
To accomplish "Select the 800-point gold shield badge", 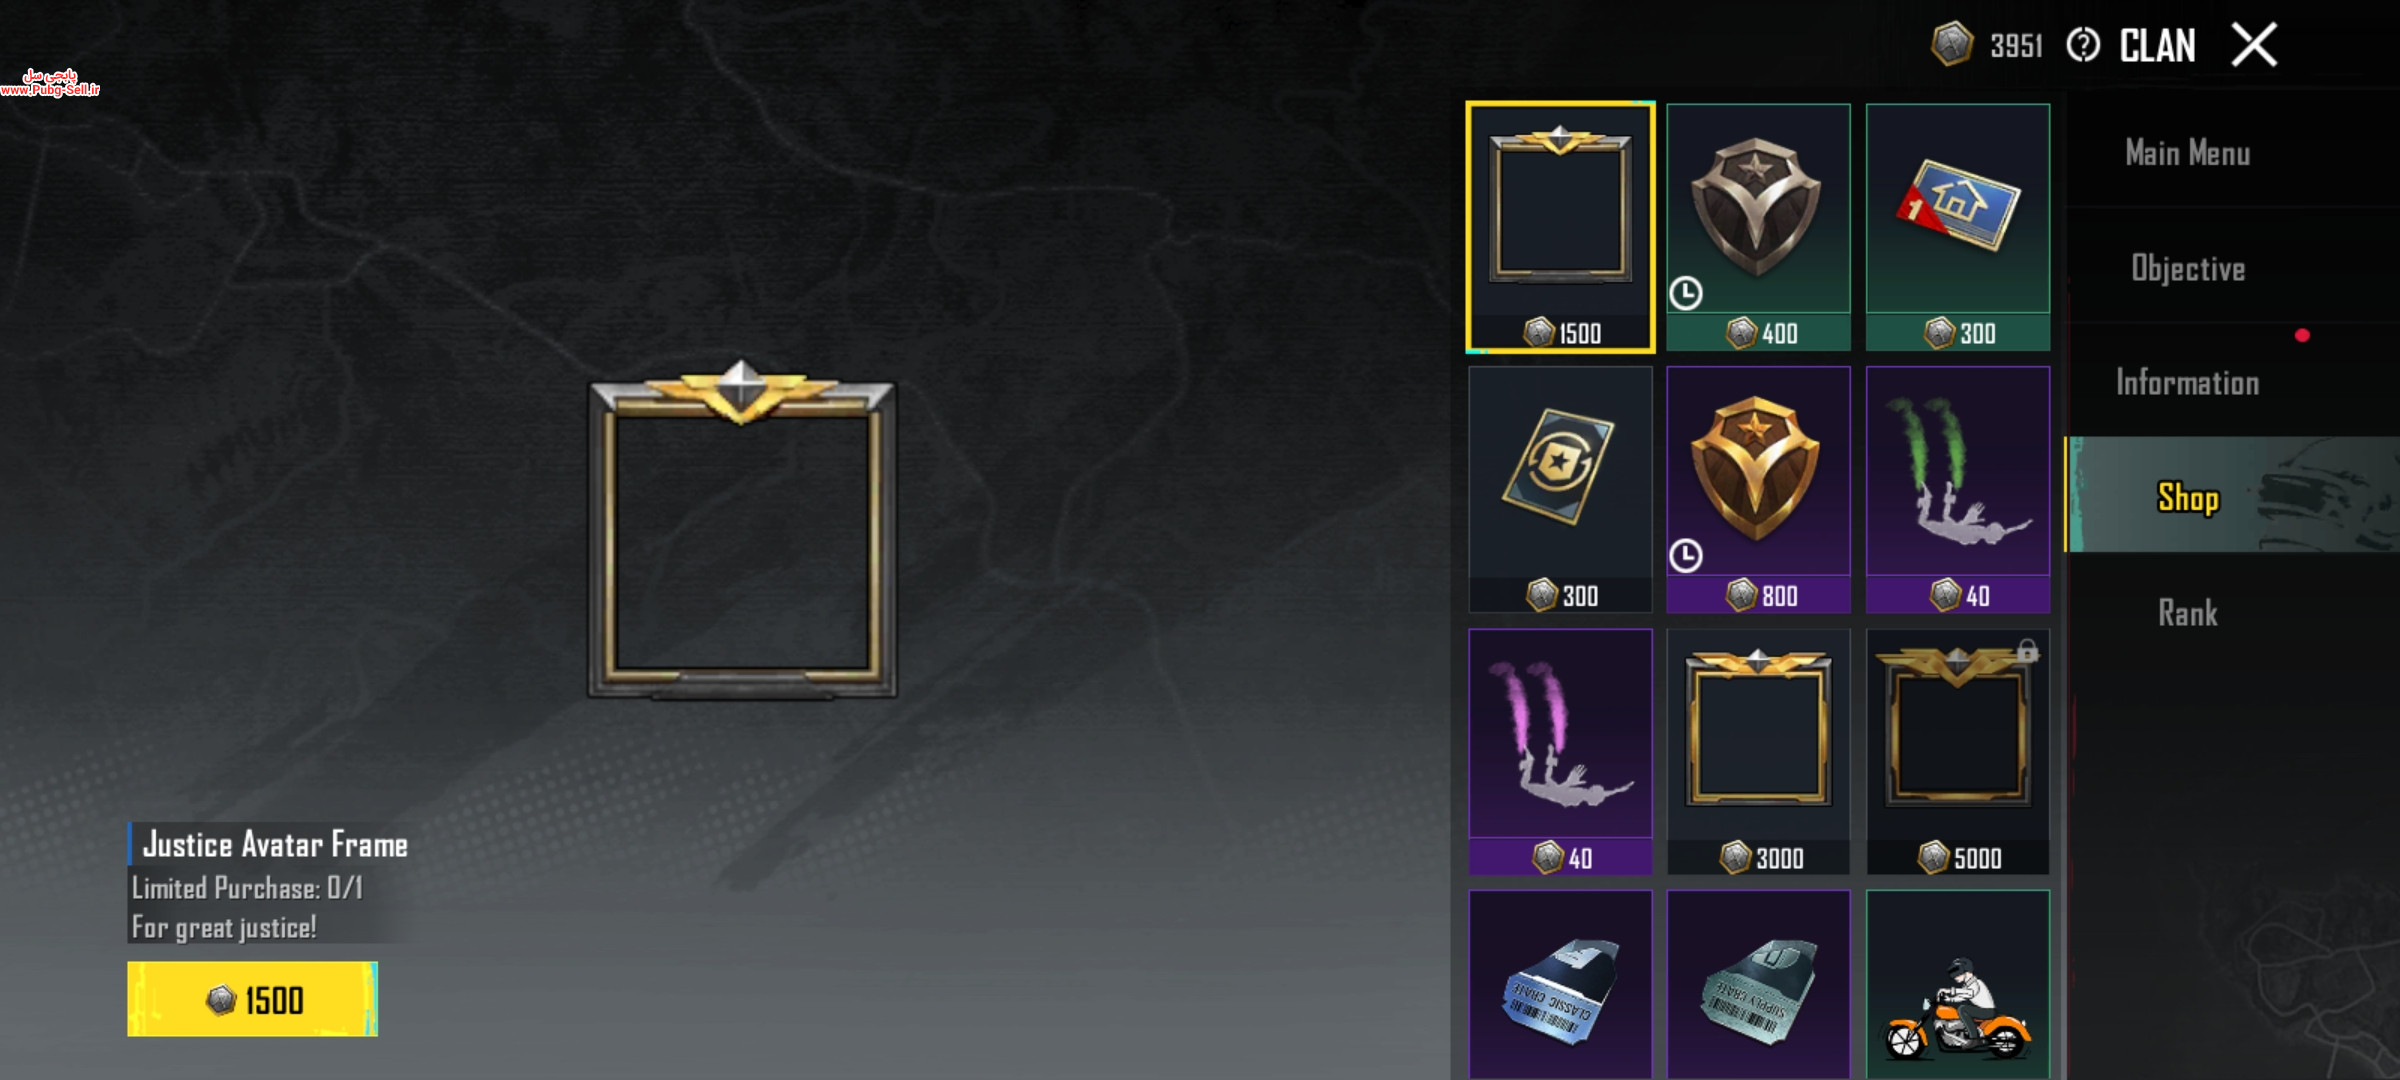I will click(x=1758, y=489).
